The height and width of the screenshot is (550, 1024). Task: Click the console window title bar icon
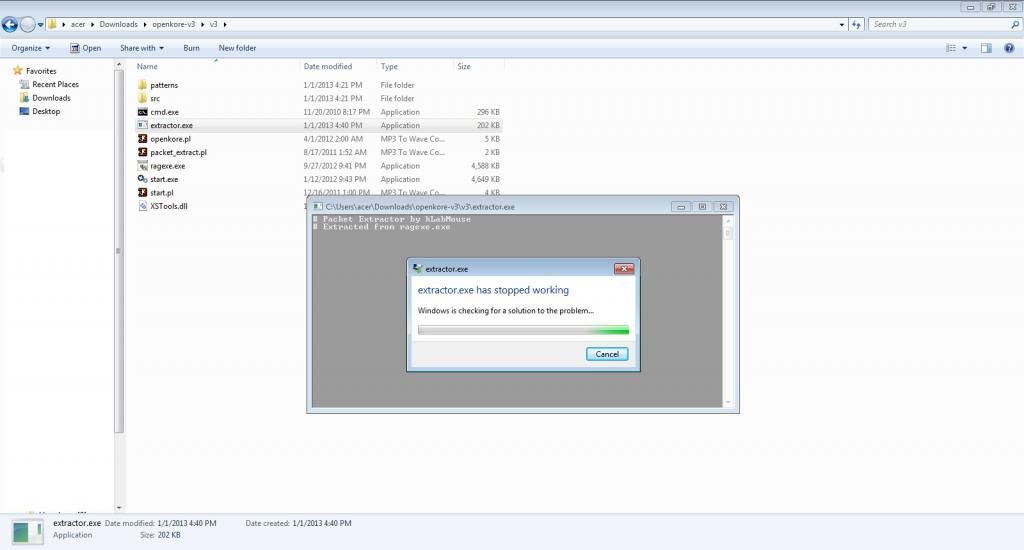point(317,206)
